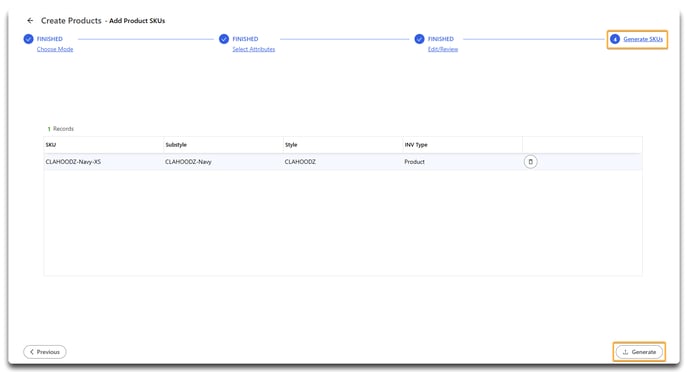Screen dimensions: 688x372
Task: Click the Select Attributes finished checkmark icon
Action: [224, 39]
